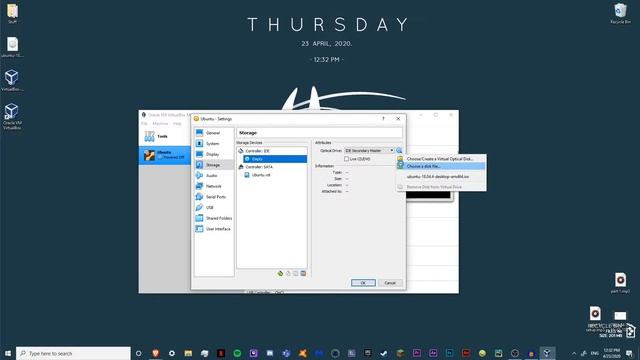Open the Optical Drive dropdown
This screenshot has width=640, height=360.
pyautogui.click(x=369, y=151)
